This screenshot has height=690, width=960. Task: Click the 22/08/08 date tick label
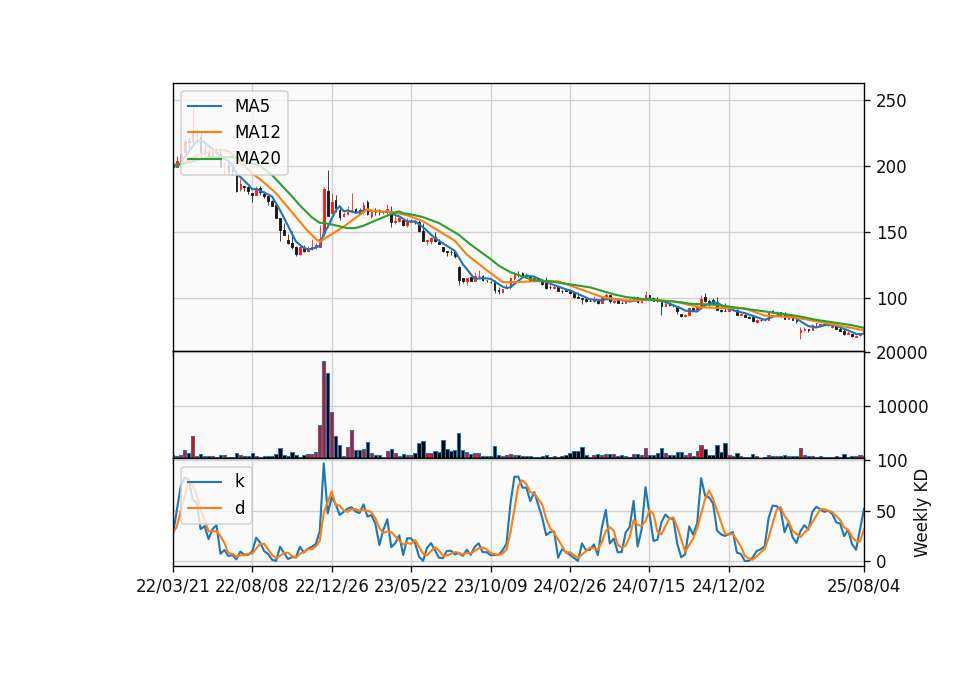click(252, 586)
